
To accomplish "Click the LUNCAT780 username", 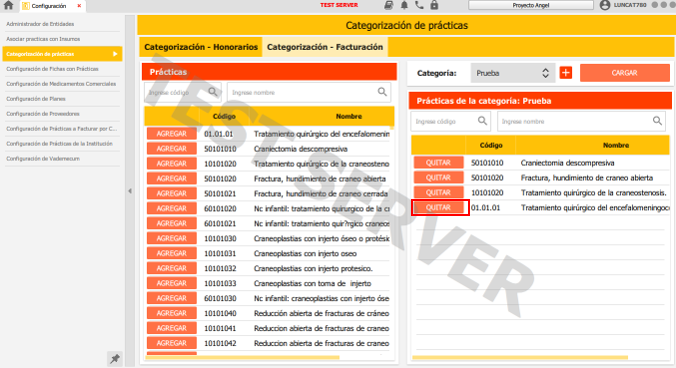I will coord(630,5).
